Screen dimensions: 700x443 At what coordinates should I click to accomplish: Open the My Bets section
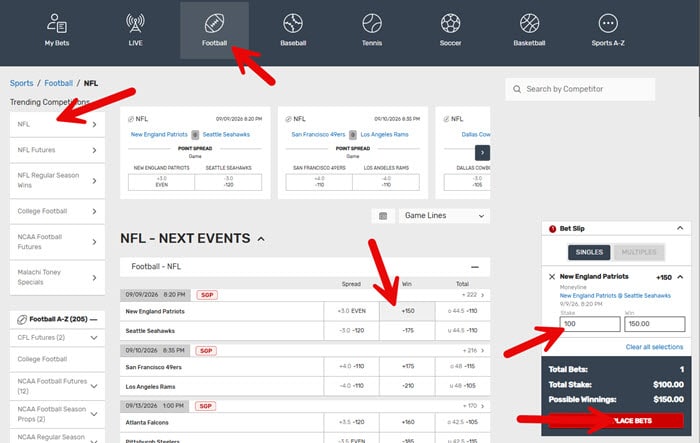pos(57,30)
